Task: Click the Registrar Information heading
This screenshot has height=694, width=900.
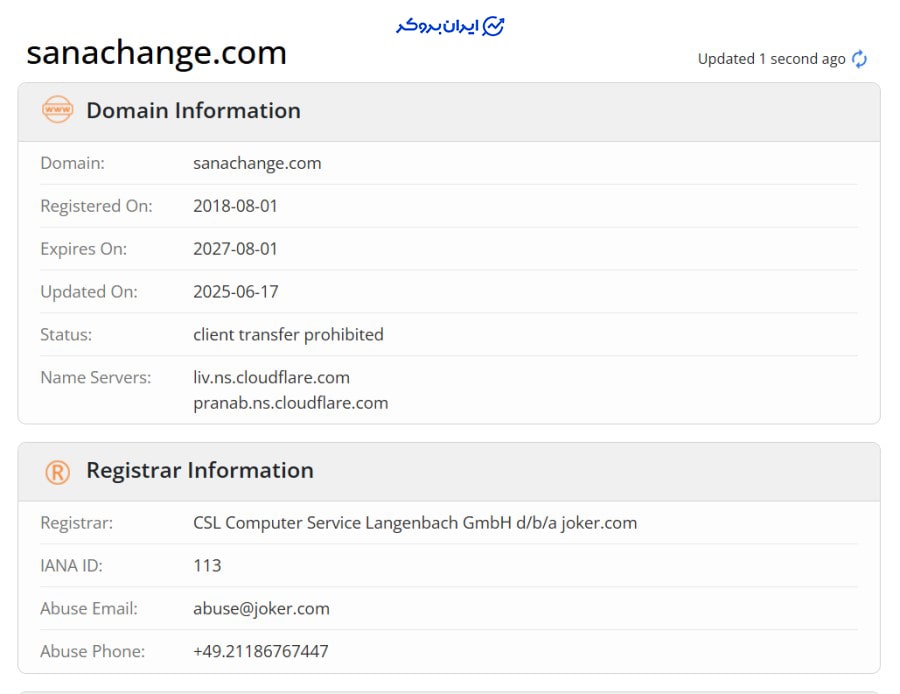Action: 200,470
